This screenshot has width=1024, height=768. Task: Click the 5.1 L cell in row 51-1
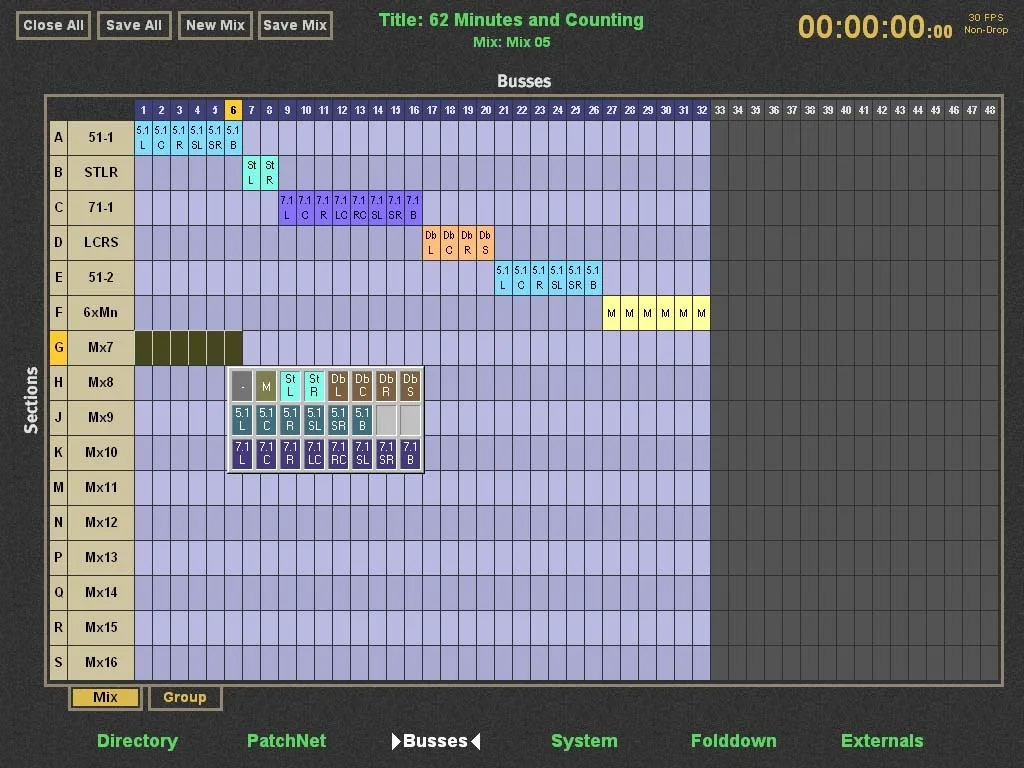[143, 138]
